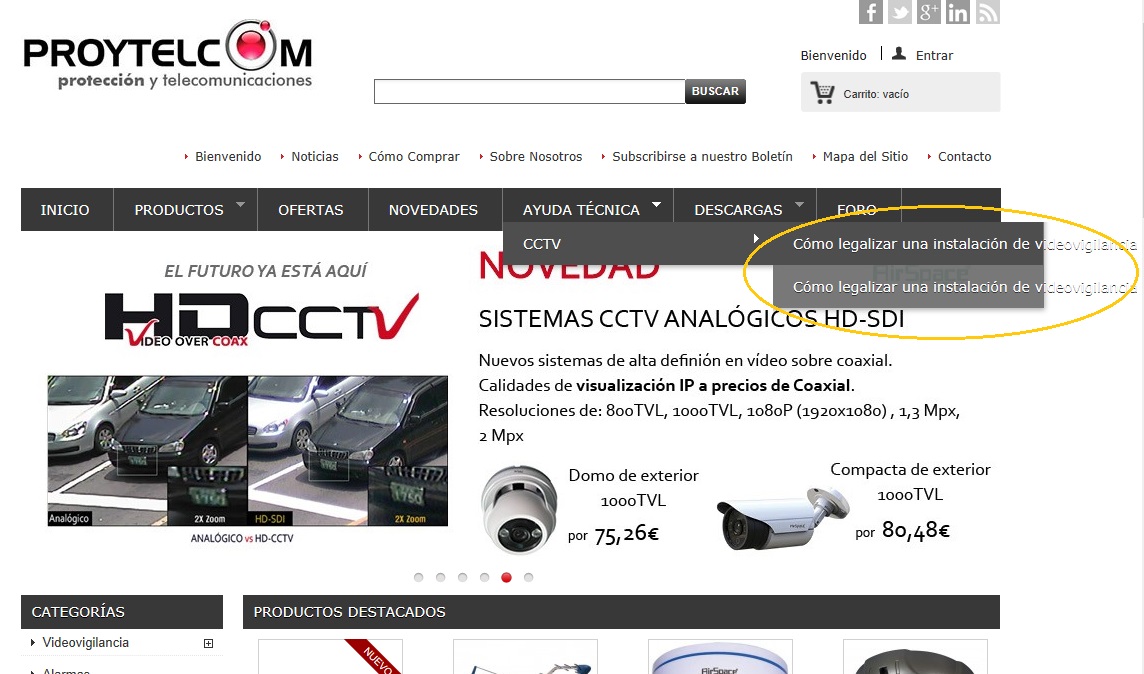
Task: Click the product thumbnail with NUEVO ribbon
Action: pyautogui.click(x=331, y=656)
